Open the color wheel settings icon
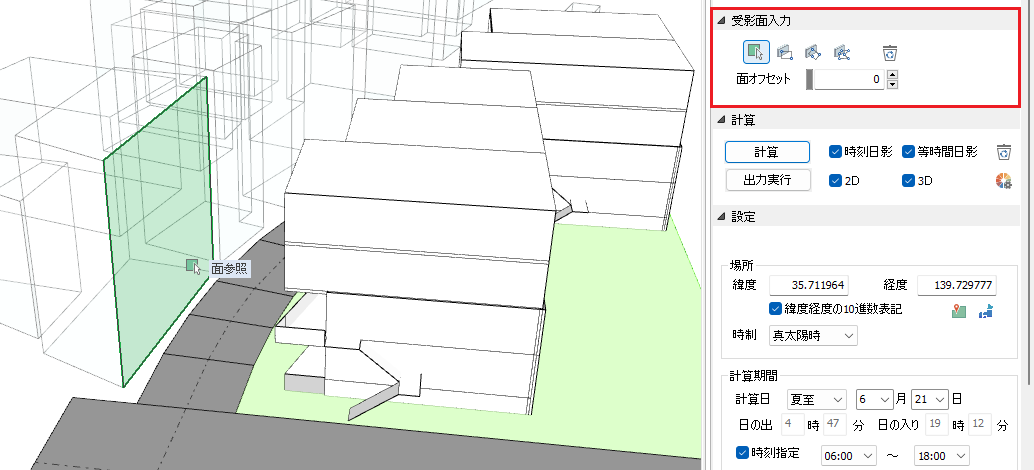 (x=1005, y=181)
